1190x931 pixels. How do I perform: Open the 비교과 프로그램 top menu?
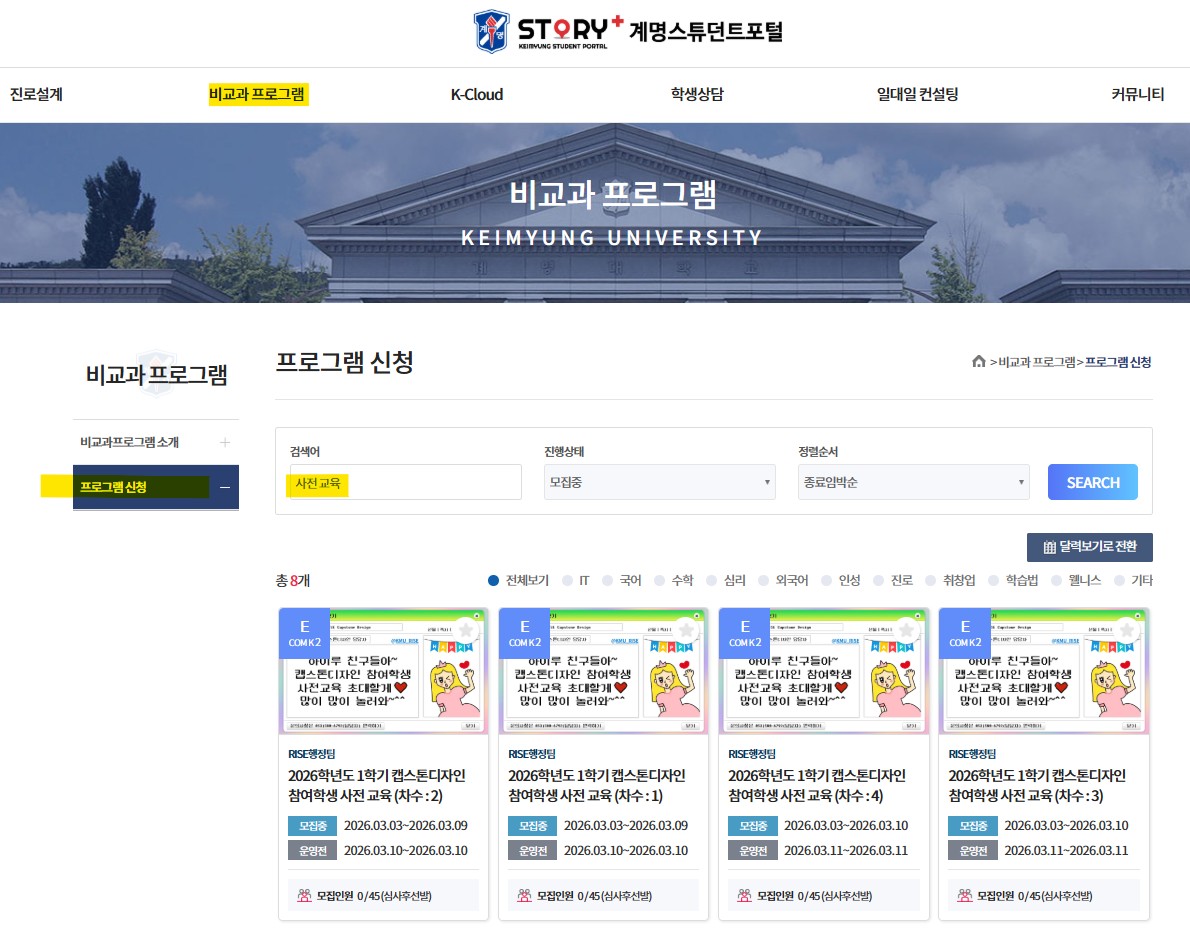pos(257,95)
